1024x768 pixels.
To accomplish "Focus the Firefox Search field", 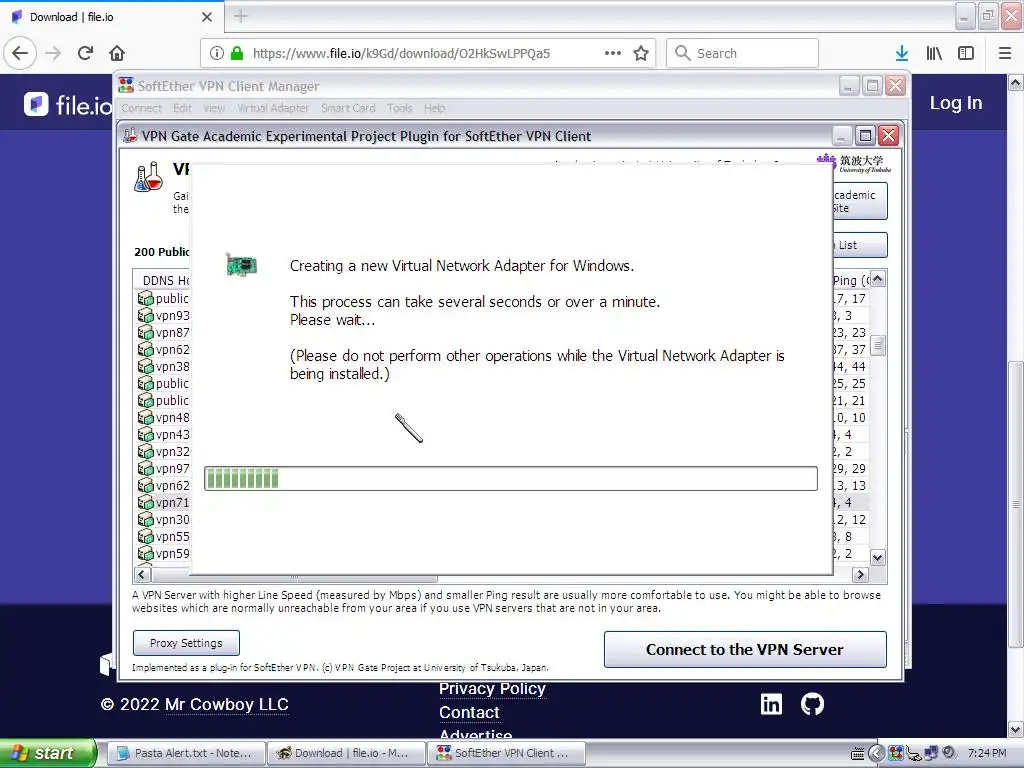I will [x=742, y=53].
